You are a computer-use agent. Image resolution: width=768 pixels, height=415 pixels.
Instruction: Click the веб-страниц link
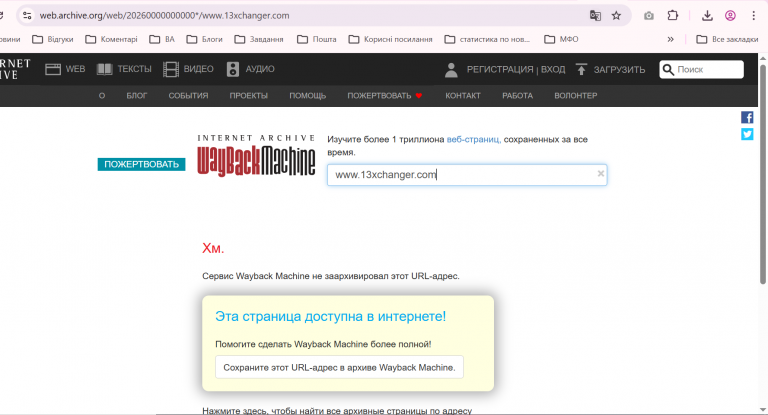[x=473, y=139]
